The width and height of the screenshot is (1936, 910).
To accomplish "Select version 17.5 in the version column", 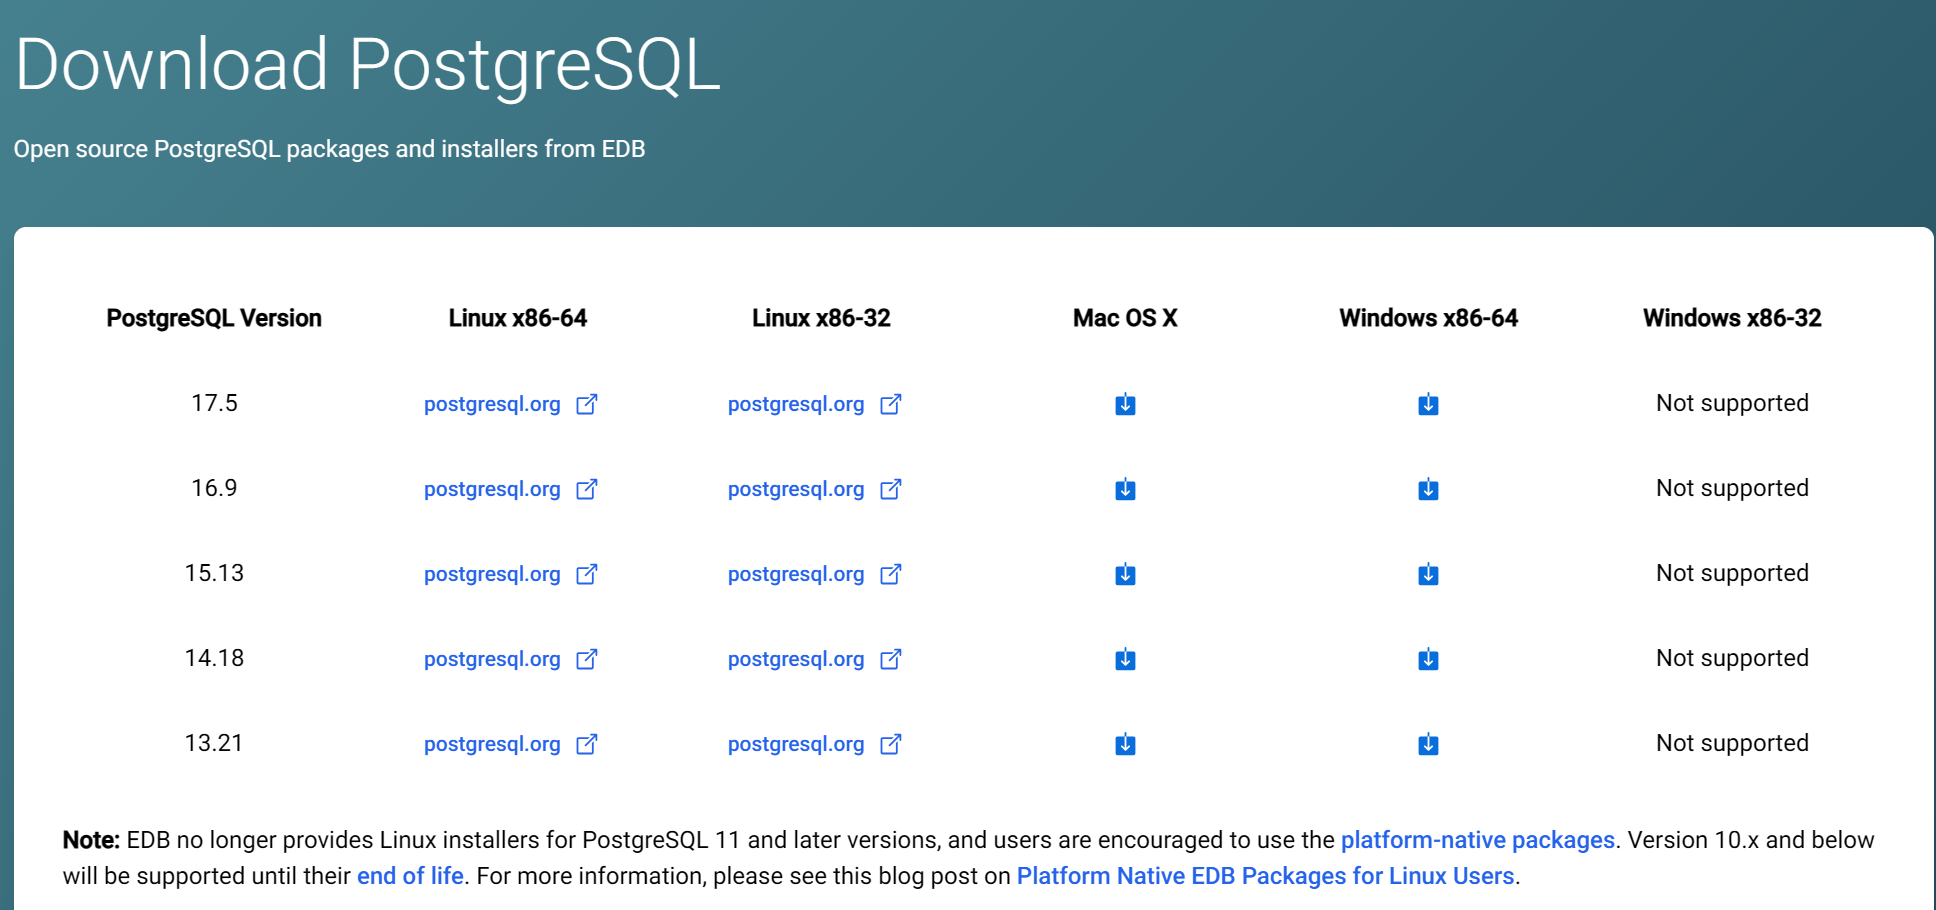I will pos(214,403).
